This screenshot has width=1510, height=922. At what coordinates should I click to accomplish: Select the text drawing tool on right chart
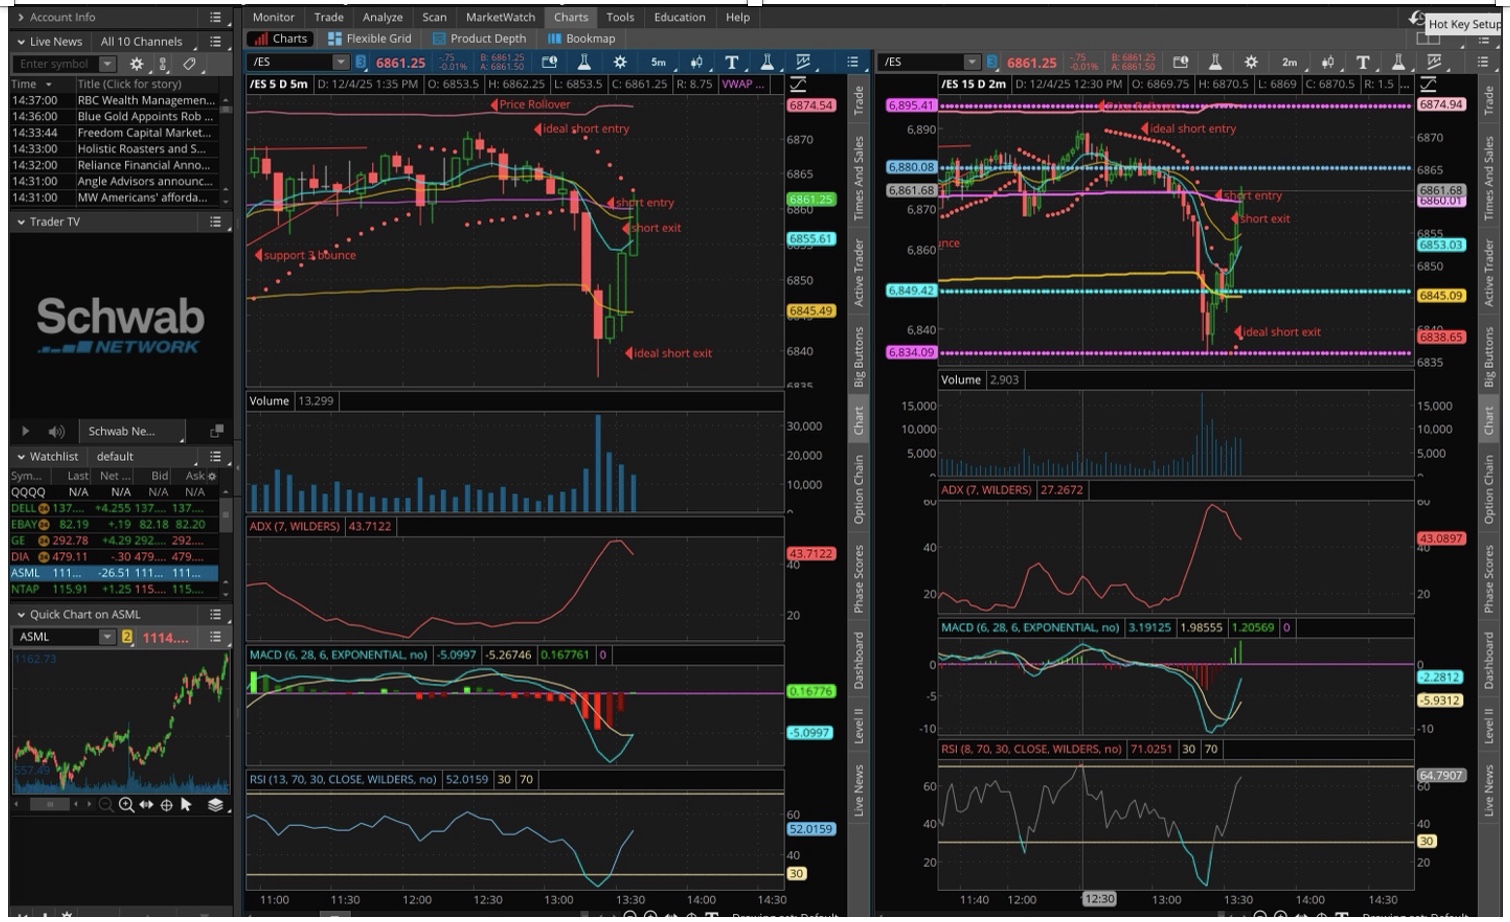point(1362,62)
